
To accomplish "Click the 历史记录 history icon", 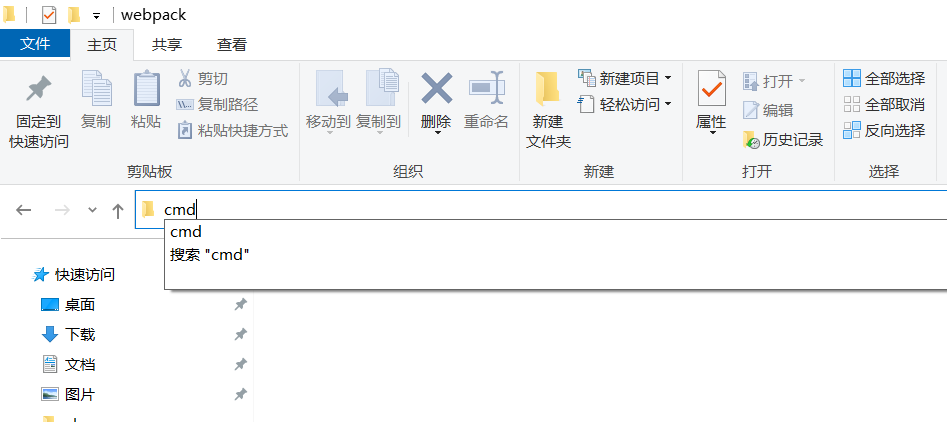I will point(751,140).
